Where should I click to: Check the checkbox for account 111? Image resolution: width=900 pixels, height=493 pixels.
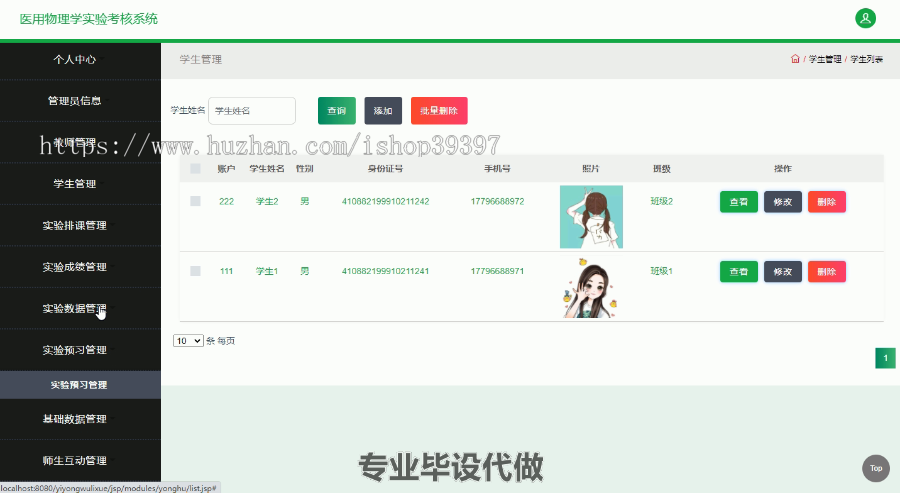coord(195,271)
